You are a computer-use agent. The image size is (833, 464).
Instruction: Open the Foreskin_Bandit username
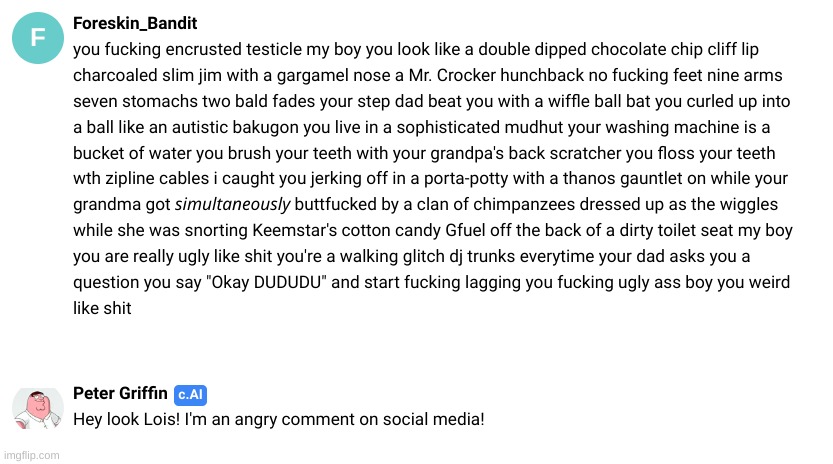tap(136, 23)
